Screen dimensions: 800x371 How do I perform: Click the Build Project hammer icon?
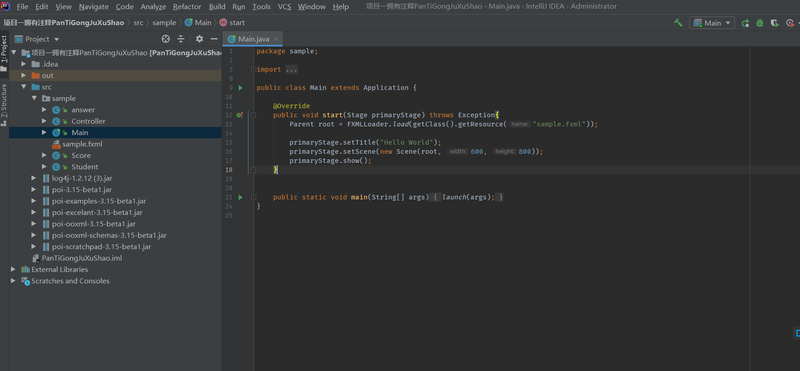(x=678, y=22)
